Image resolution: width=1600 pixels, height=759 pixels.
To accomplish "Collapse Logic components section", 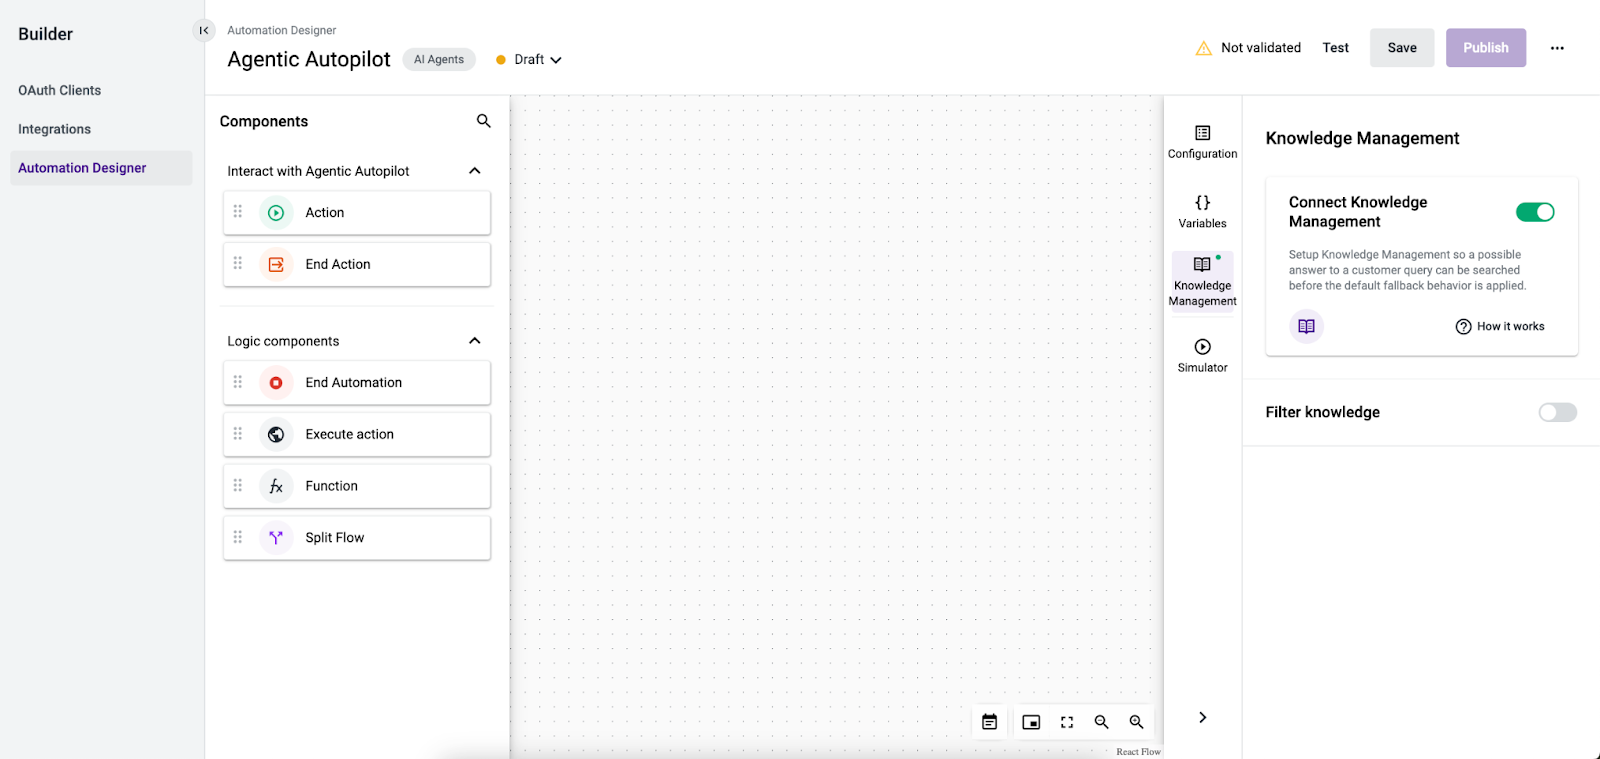I will 475,341.
